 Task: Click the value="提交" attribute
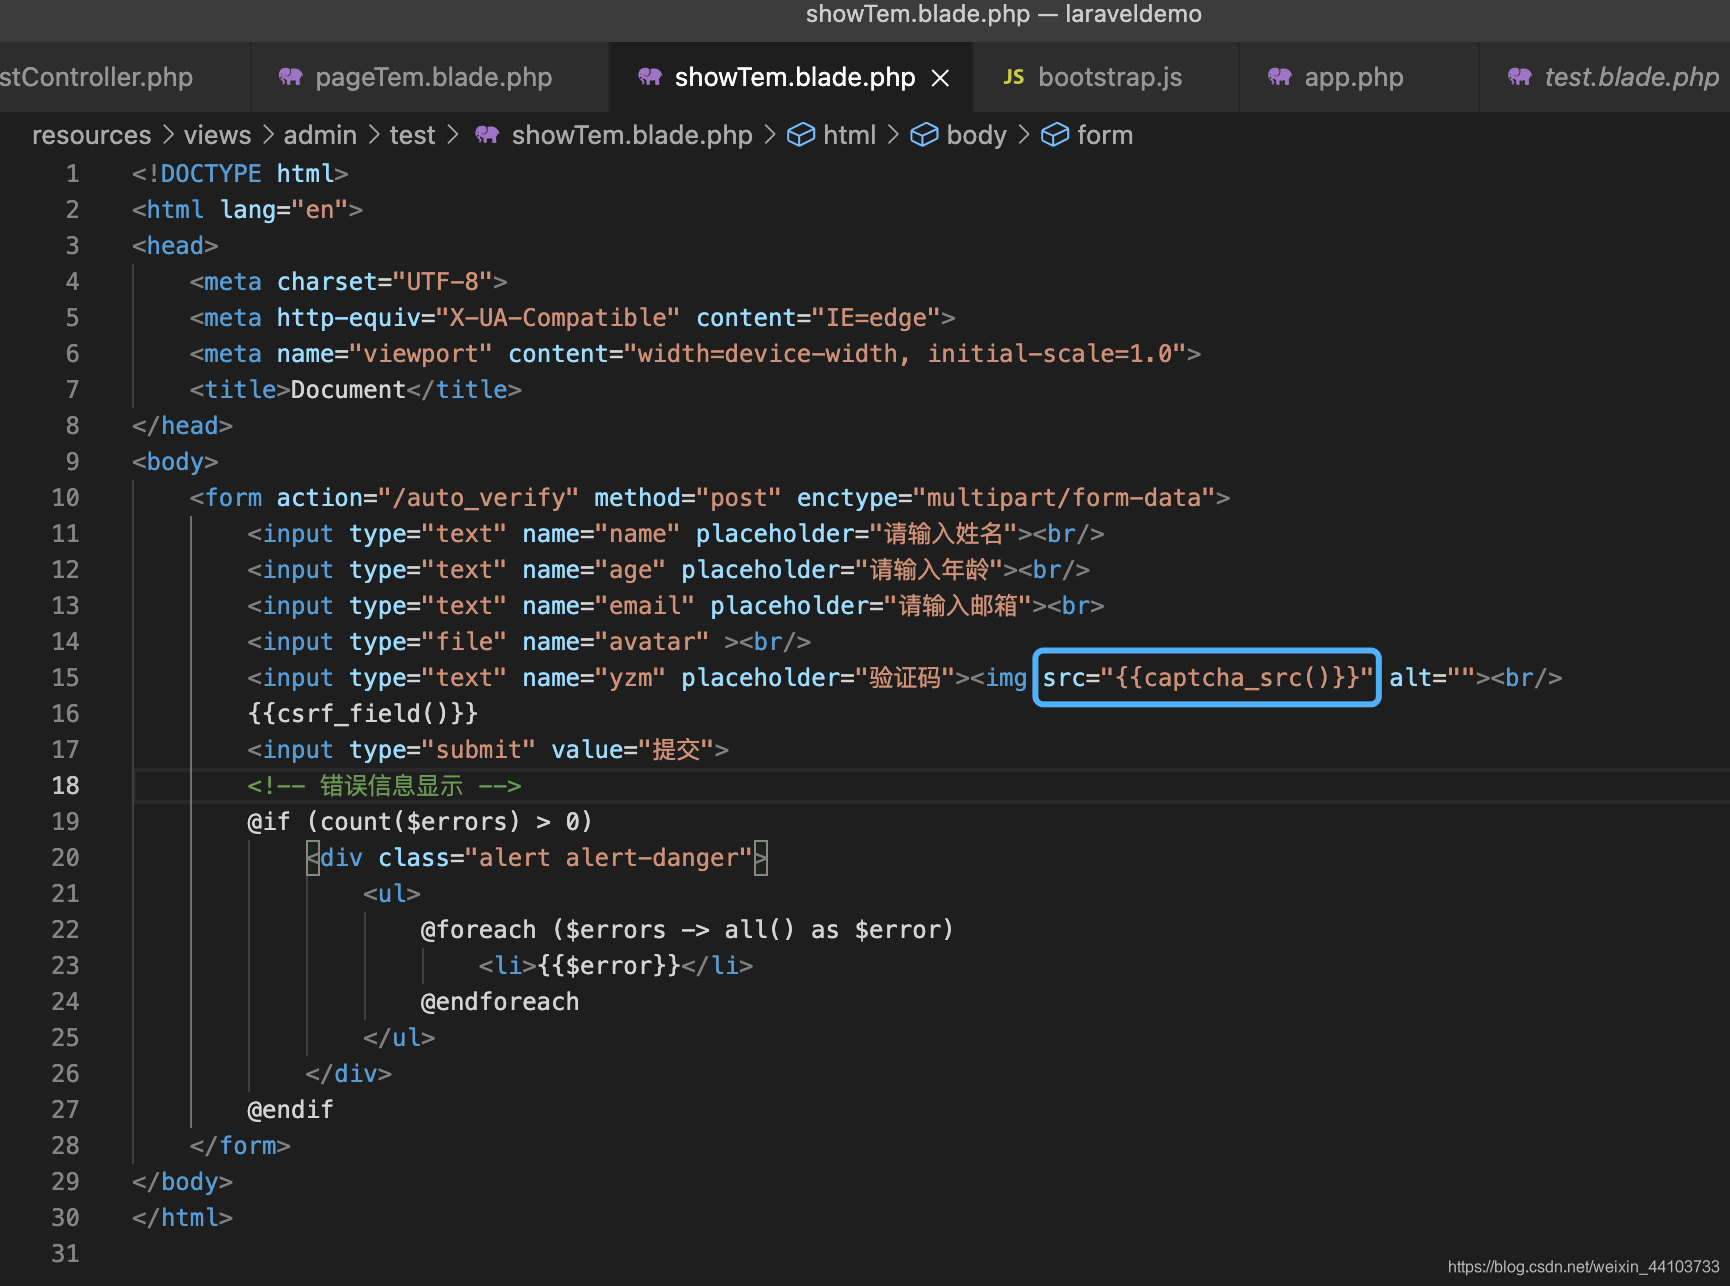pyautogui.click(x=633, y=750)
